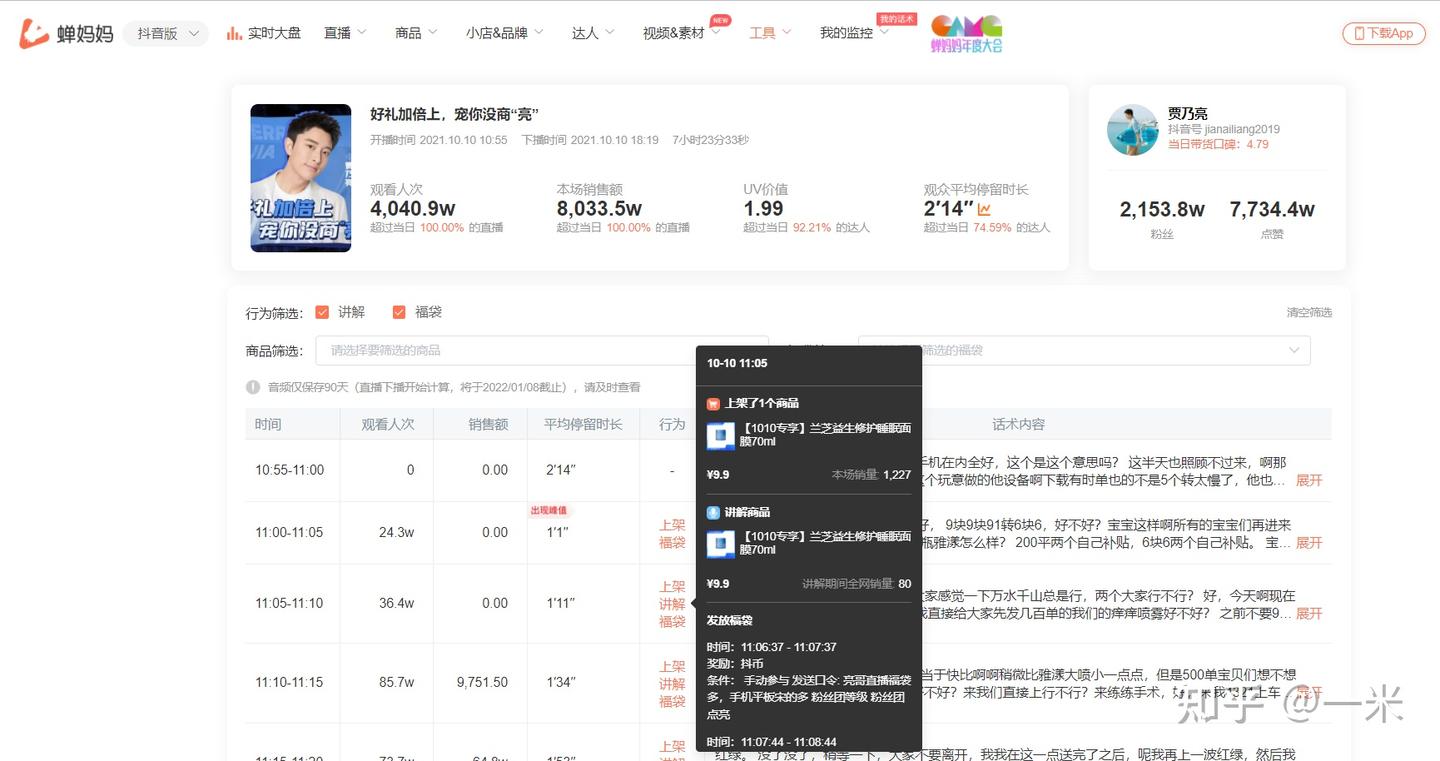1440x761 pixels.
Task: Open product thumbnail under 讲解商品
Action: pos(721,544)
